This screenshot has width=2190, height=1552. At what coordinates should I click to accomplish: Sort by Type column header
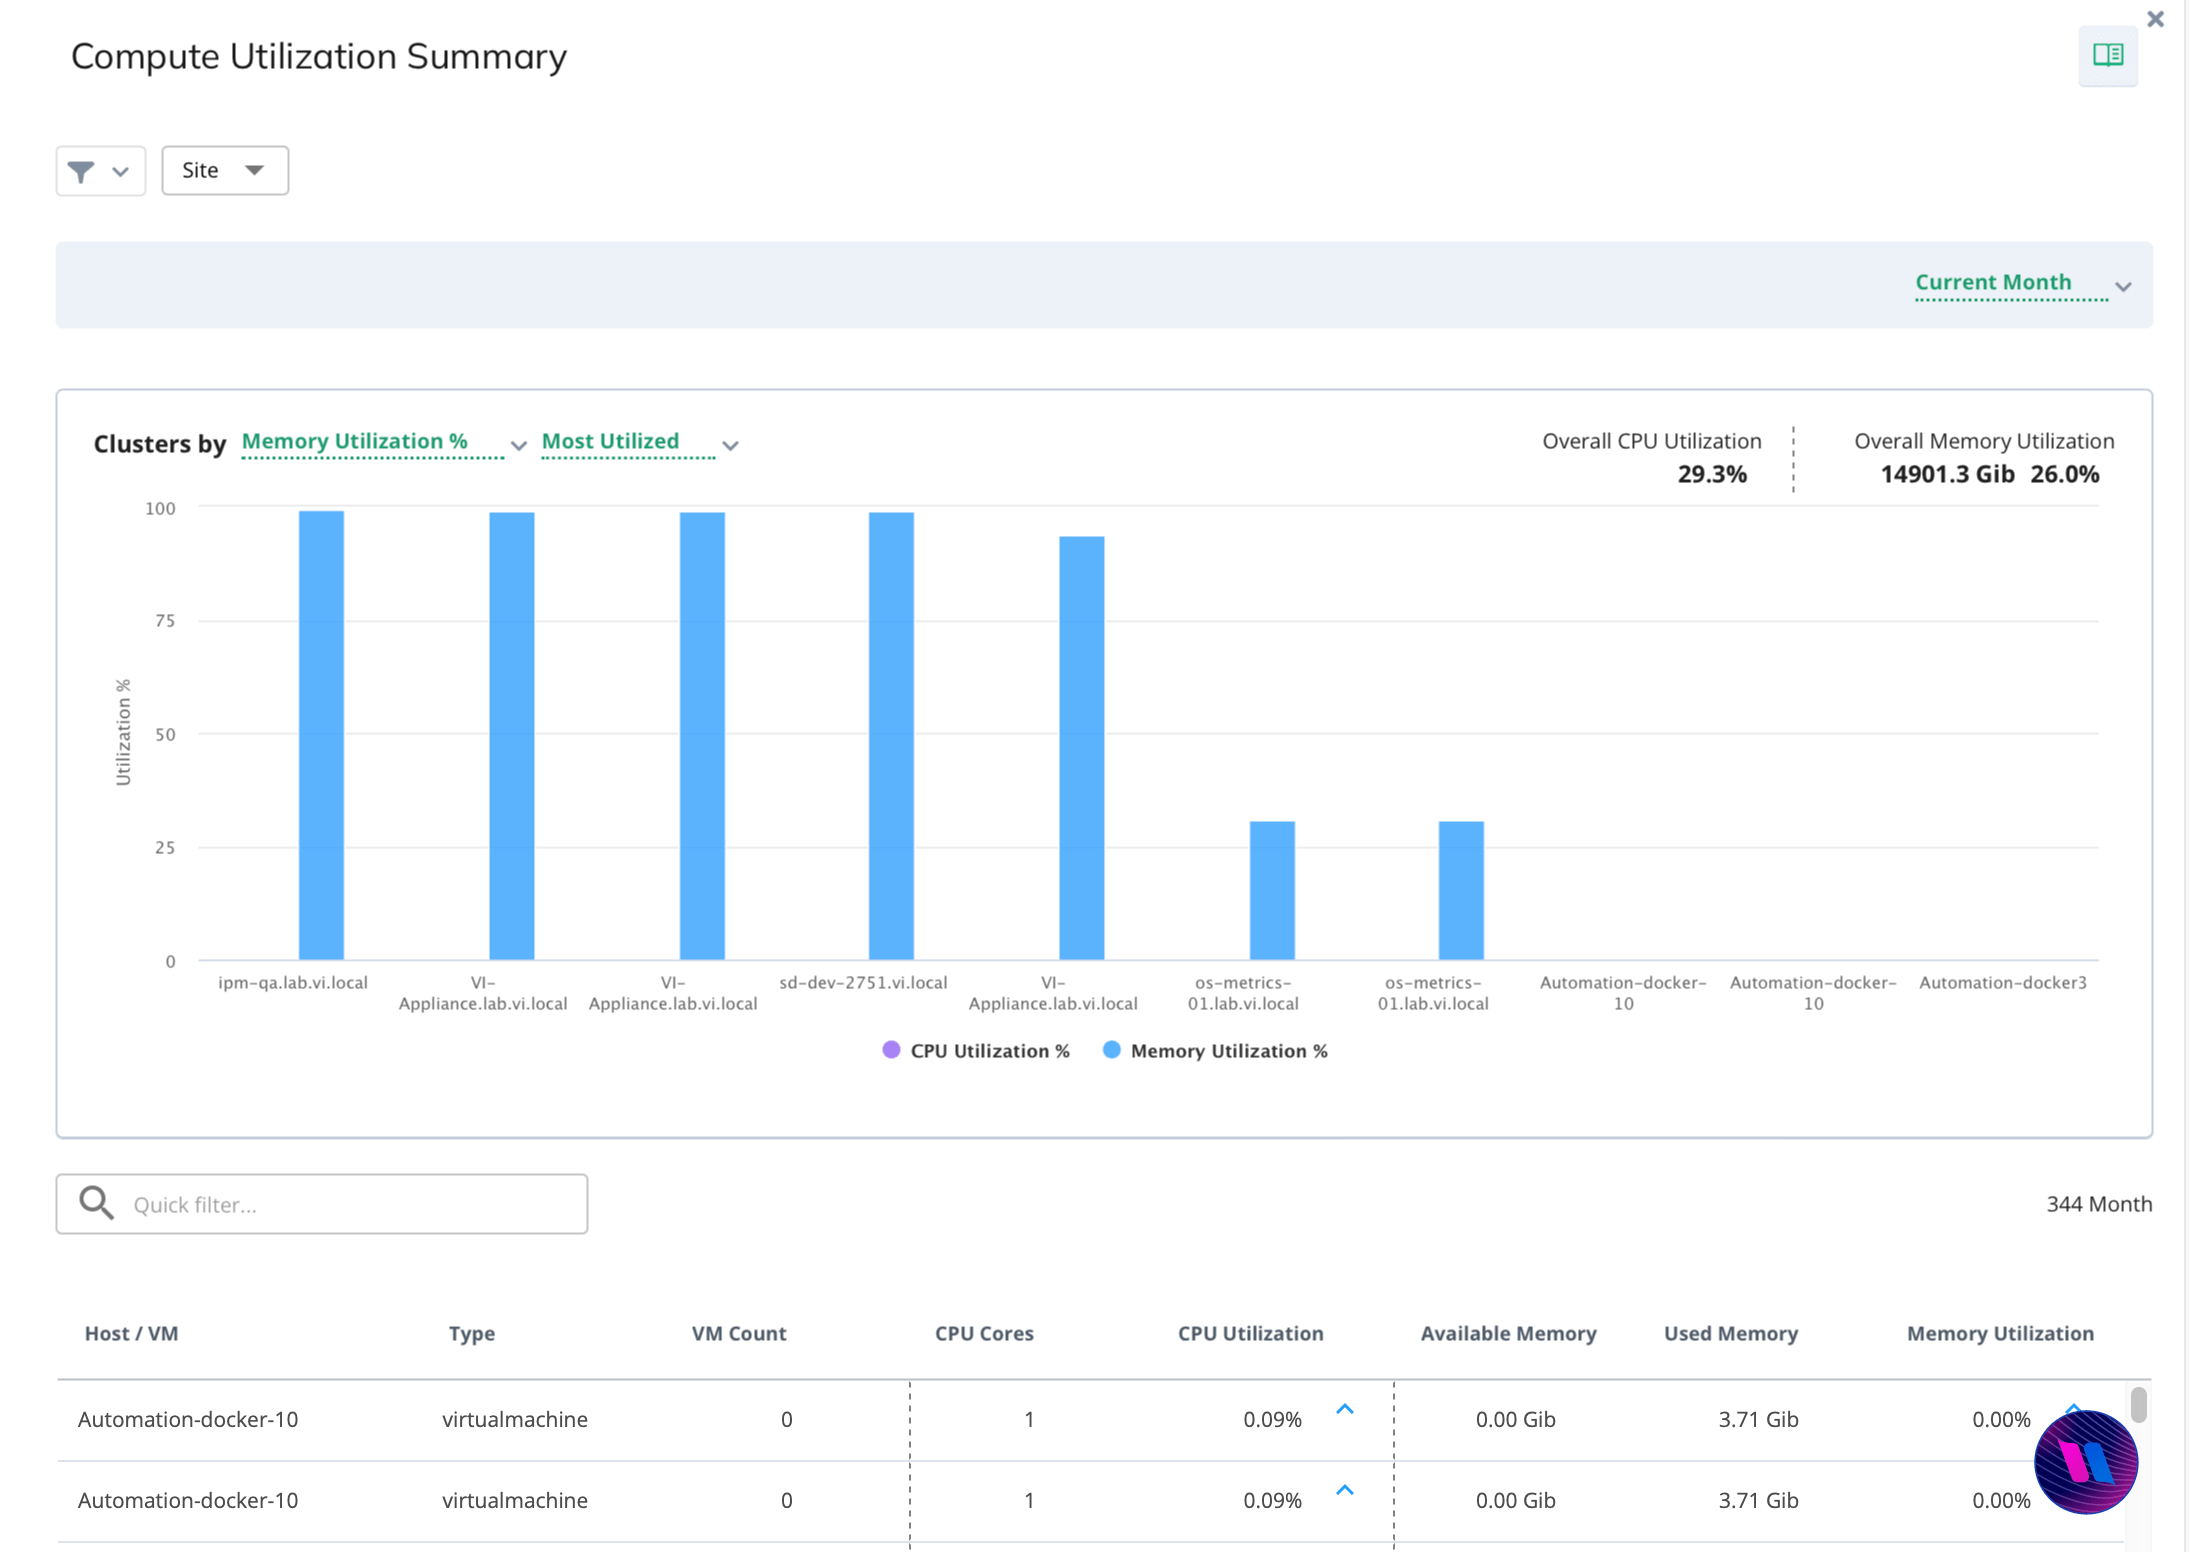[472, 1333]
